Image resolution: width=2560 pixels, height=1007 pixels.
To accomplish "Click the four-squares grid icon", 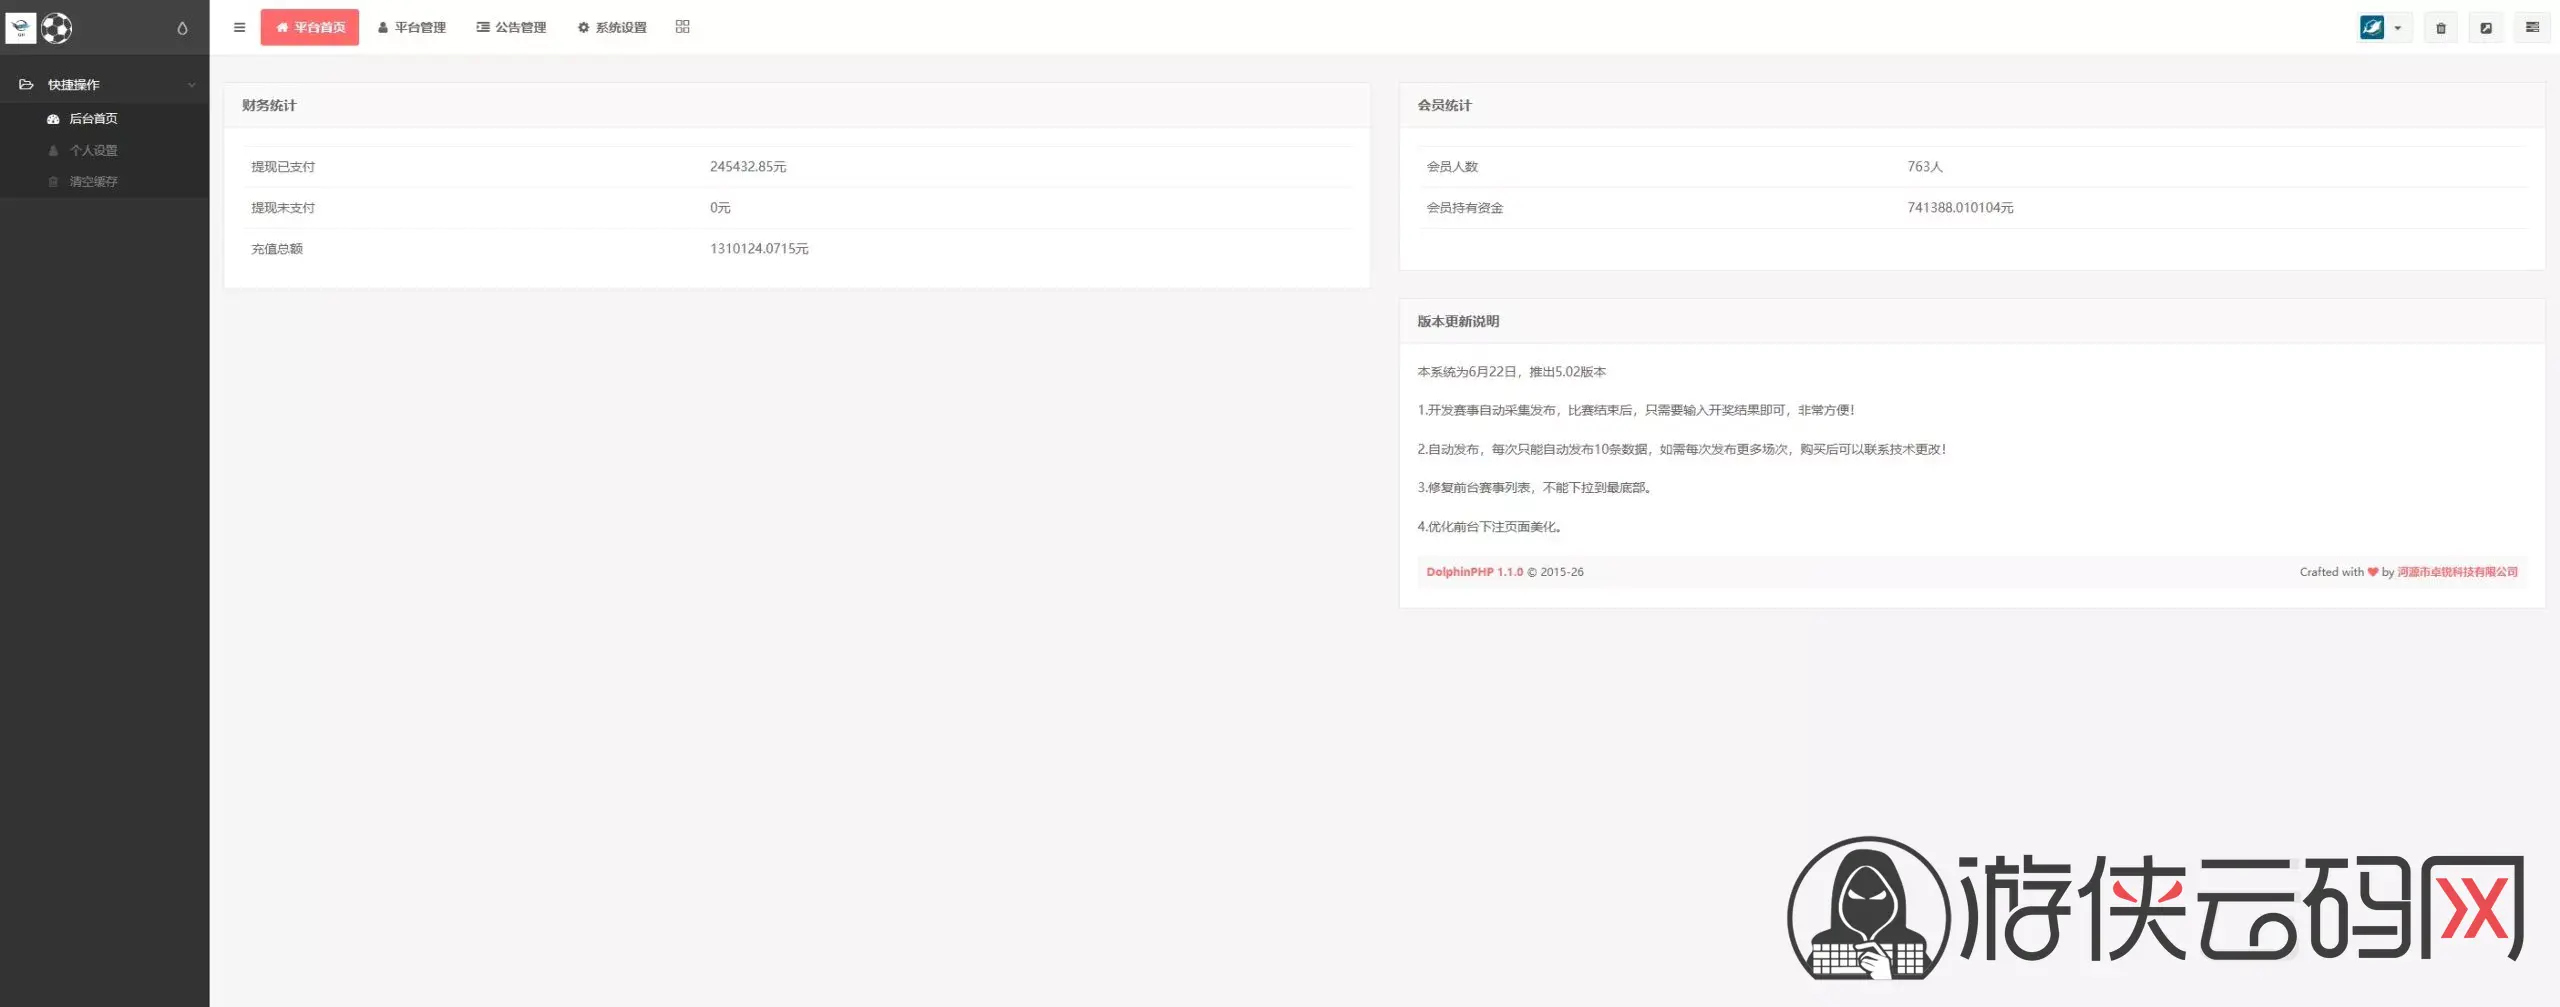I will pyautogui.click(x=682, y=27).
